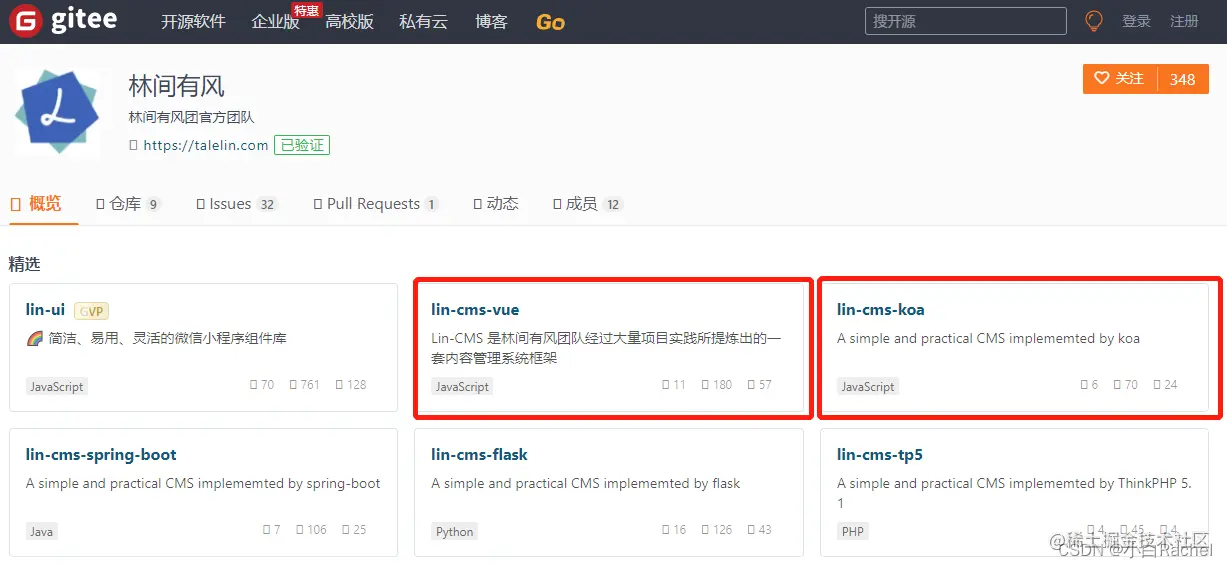Click the 林间有风团官方团队 description text
Screen dimensions: 1227x568
click(x=191, y=118)
